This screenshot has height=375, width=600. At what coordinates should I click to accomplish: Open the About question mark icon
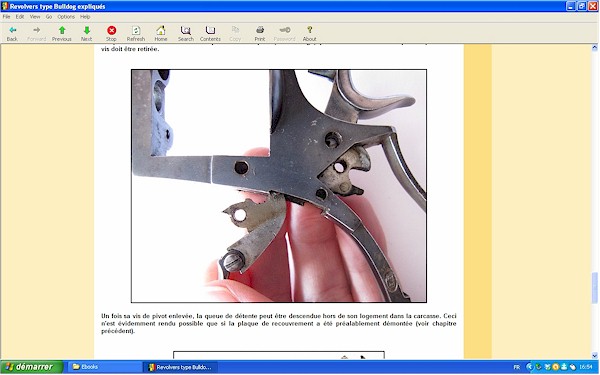coord(310,30)
